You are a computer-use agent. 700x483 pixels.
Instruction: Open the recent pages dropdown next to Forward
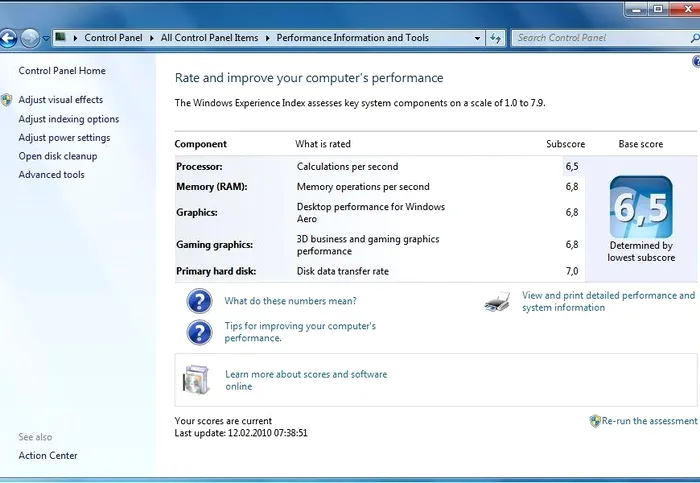point(46,39)
